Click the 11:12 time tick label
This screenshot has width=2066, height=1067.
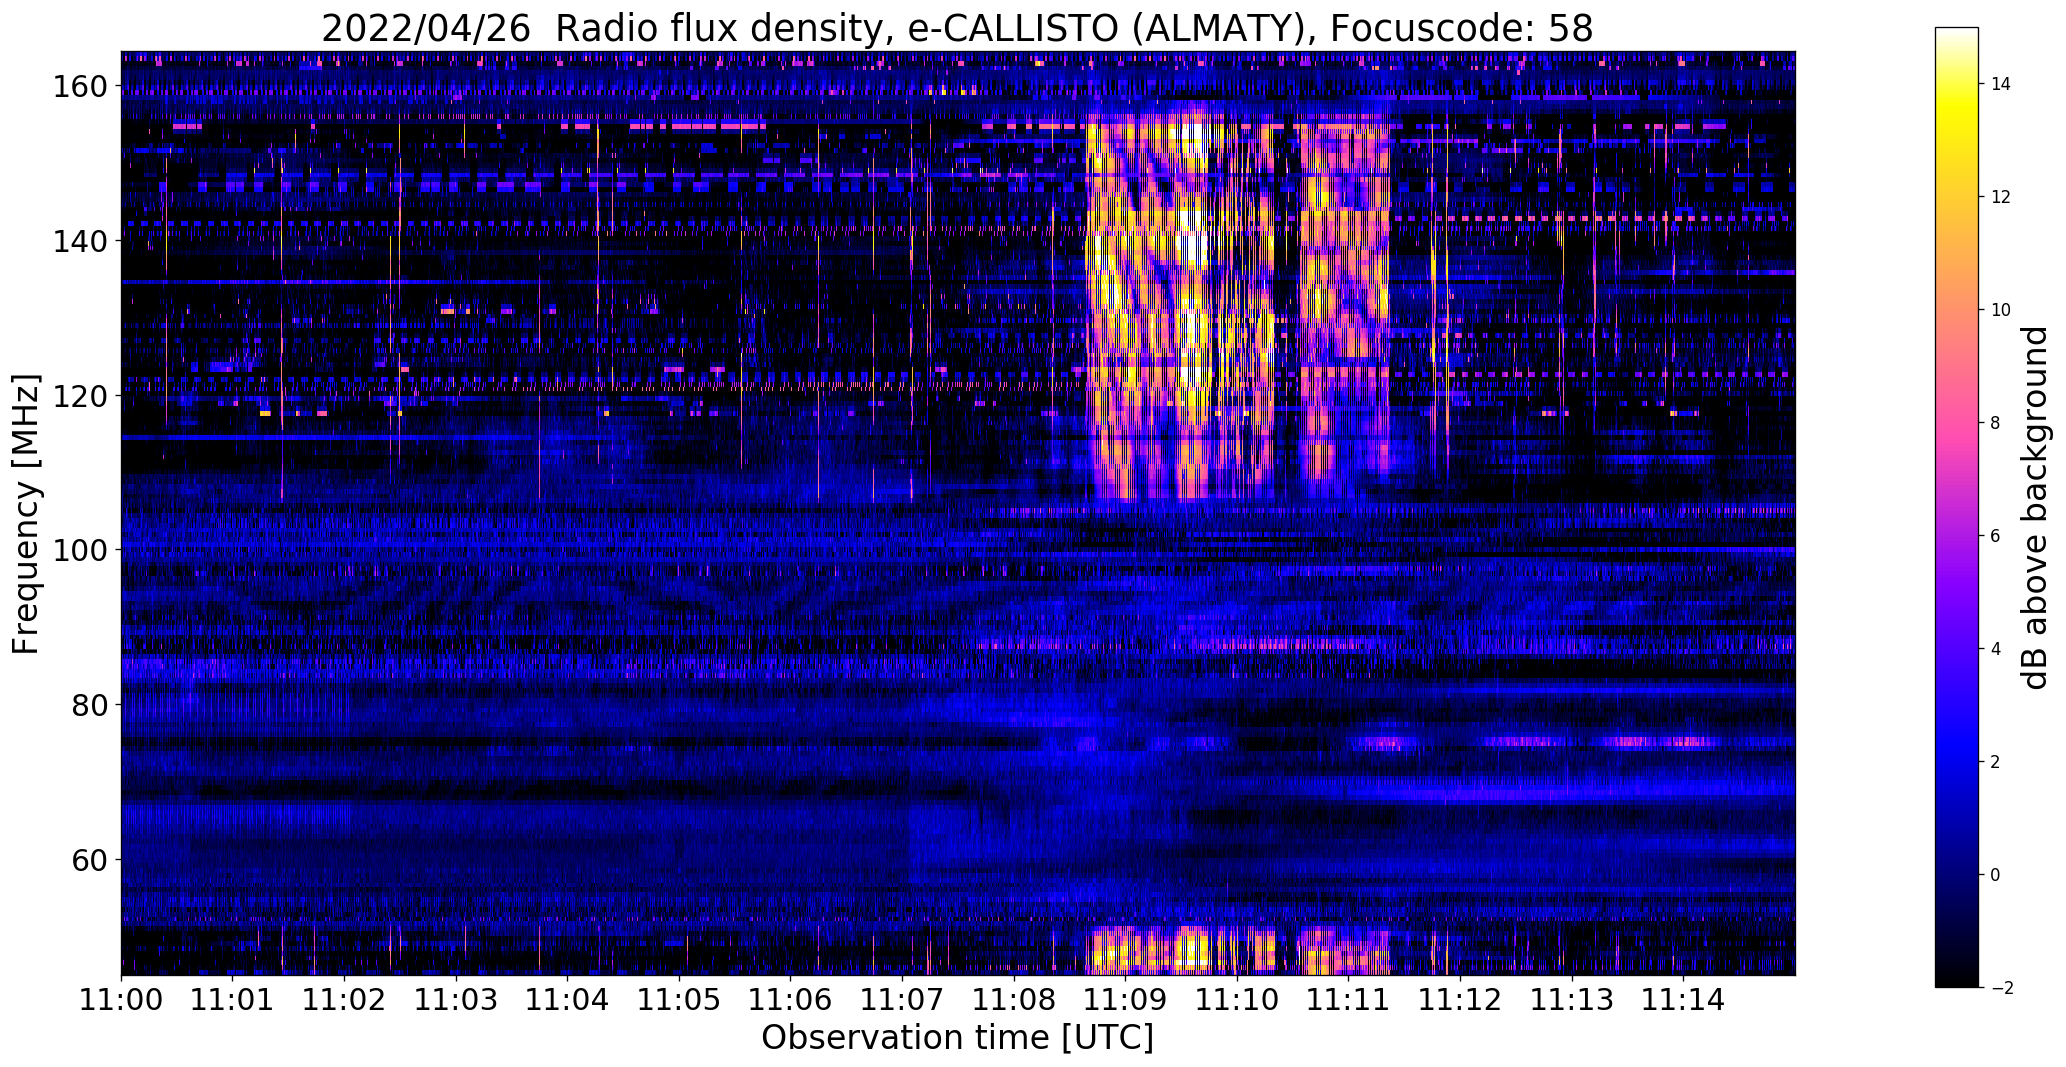(x=1460, y=1000)
